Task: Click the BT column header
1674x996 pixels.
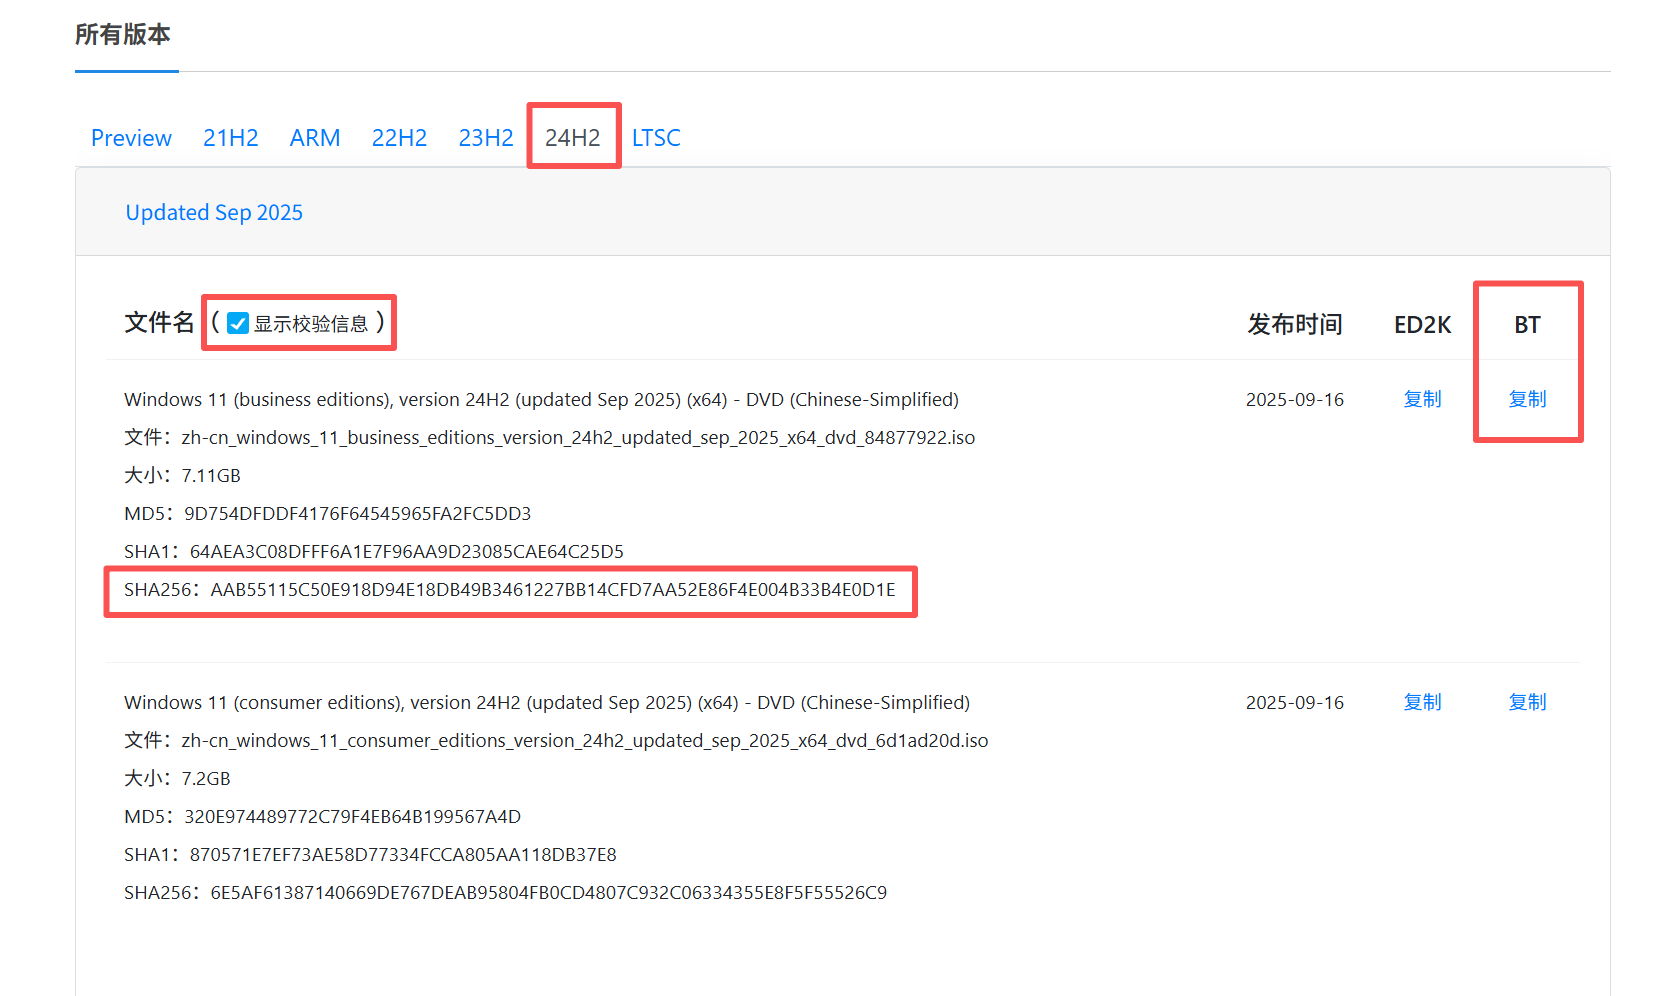Action: pyautogui.click(x=1526, y=323)
